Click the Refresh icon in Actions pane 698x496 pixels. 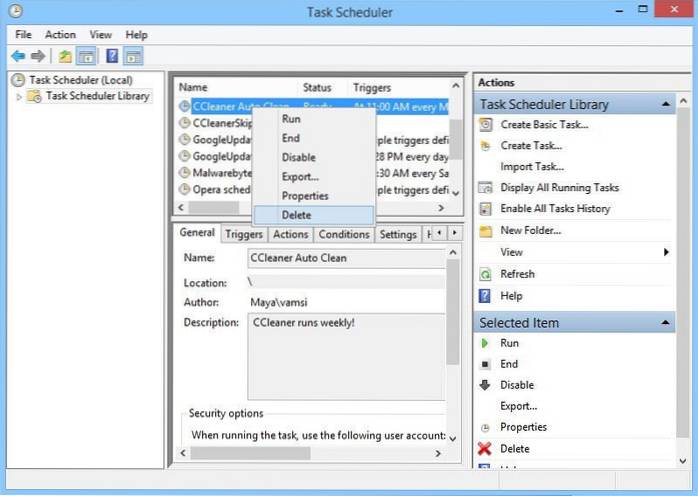point(486,274)
